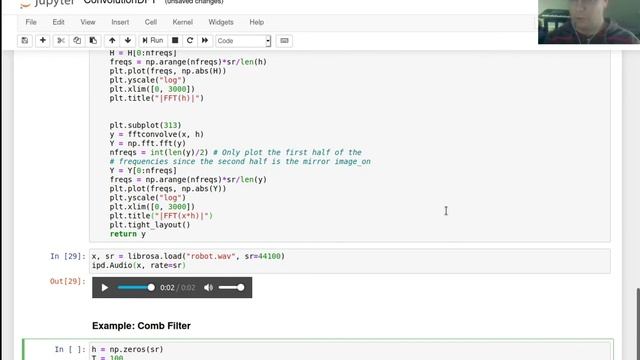Open the Insert menu
This screenshot has height=360, width=640.
pos(120,22)
